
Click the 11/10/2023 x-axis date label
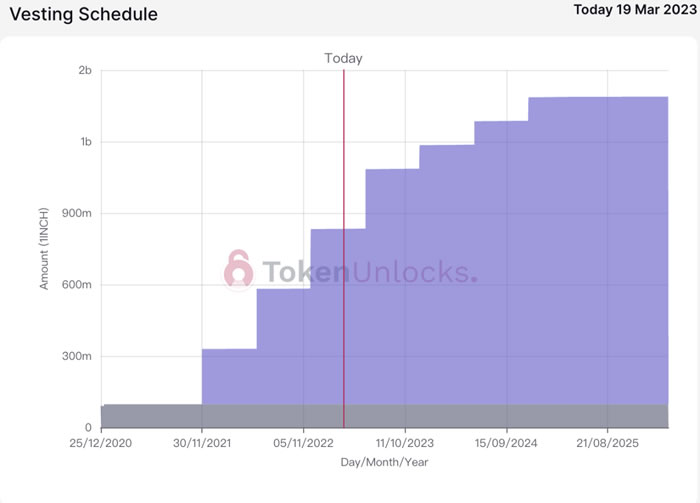tap(404, 443)
